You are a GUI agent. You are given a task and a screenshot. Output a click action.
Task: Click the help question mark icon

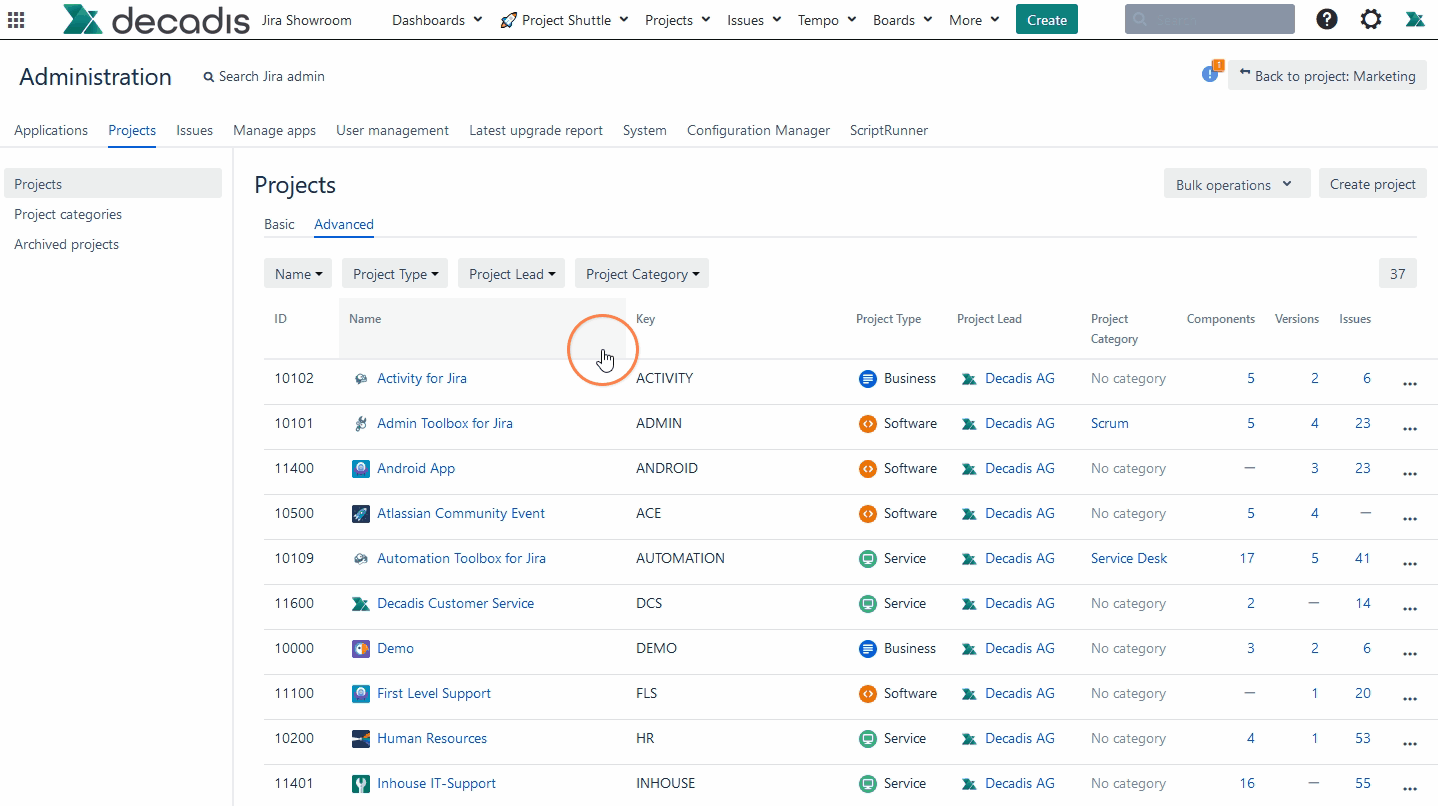pyautogui.click(x=1327, y=19)
